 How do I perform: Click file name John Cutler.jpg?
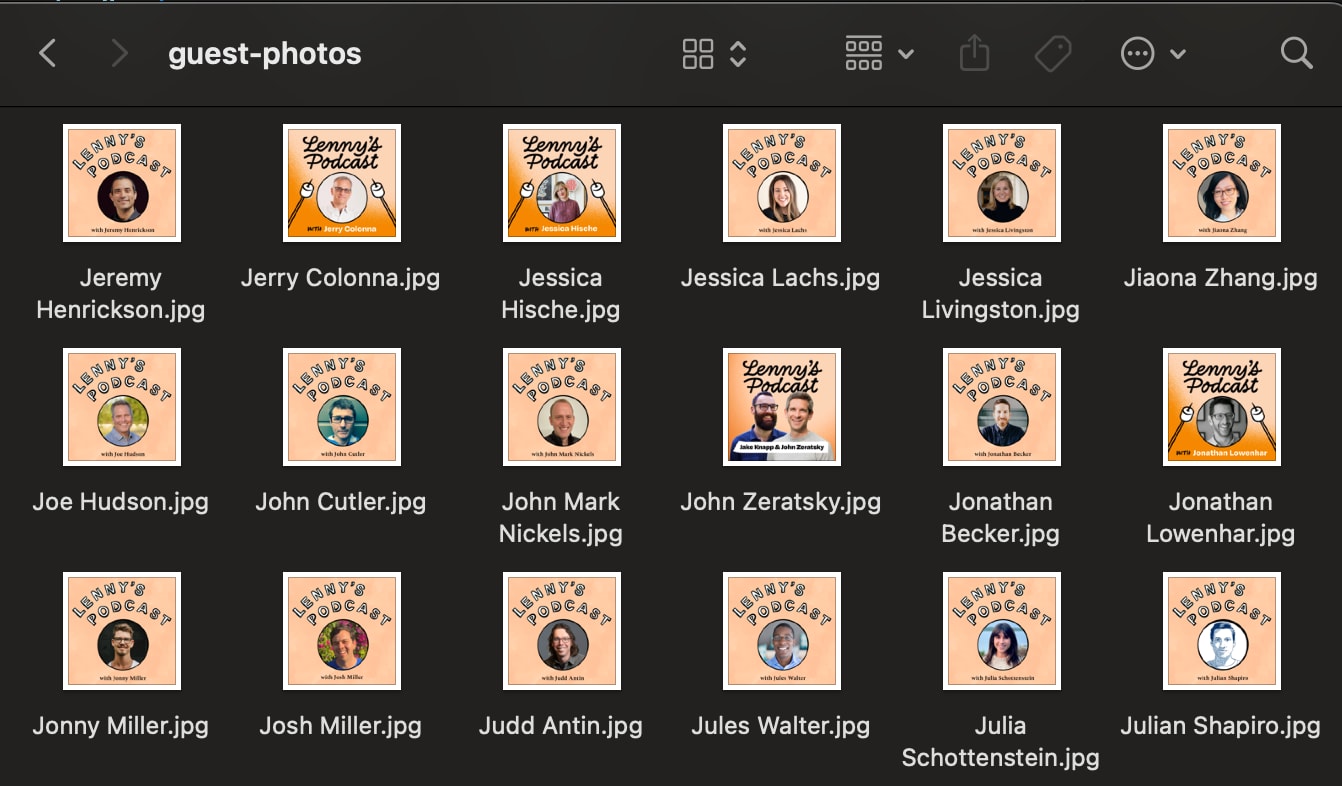click(x=341, y=502)
